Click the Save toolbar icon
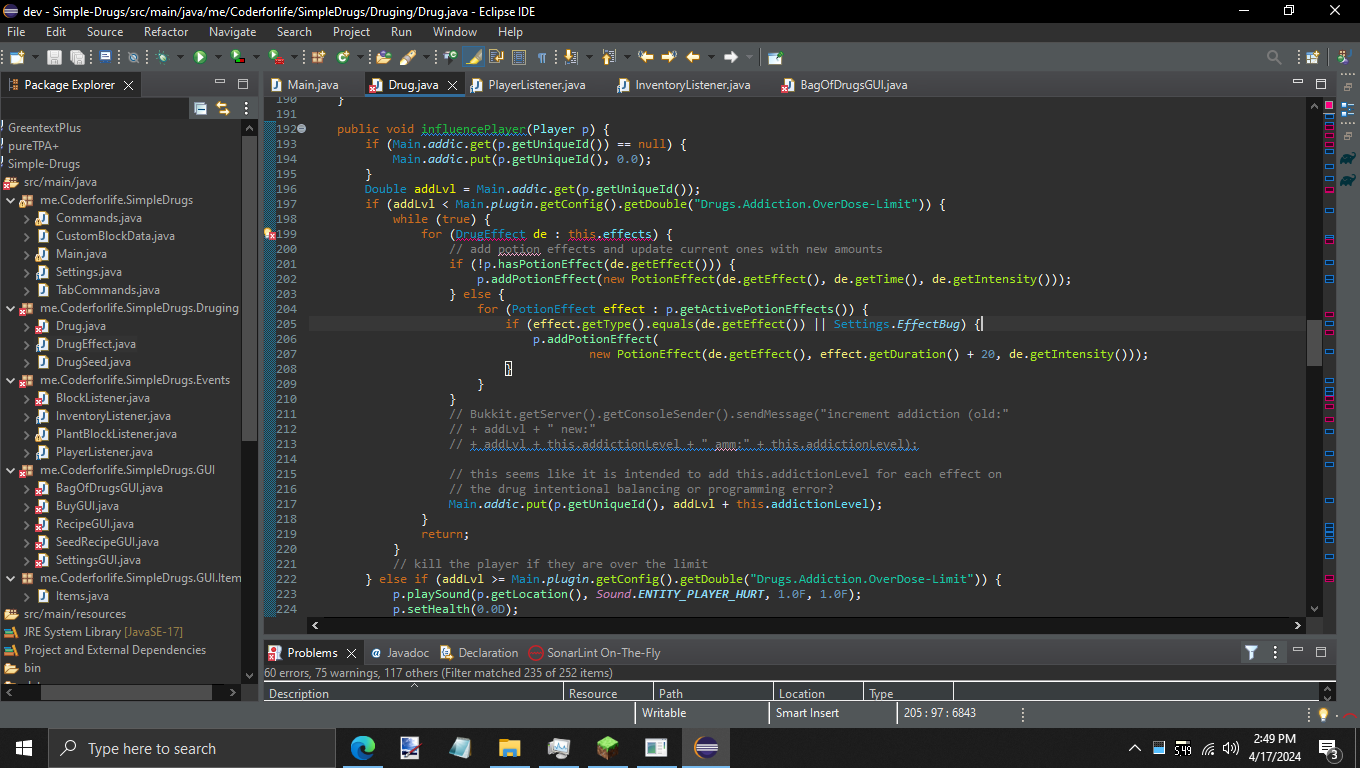This screenshot has width=1360, height=768. click(x=54, y=58)
